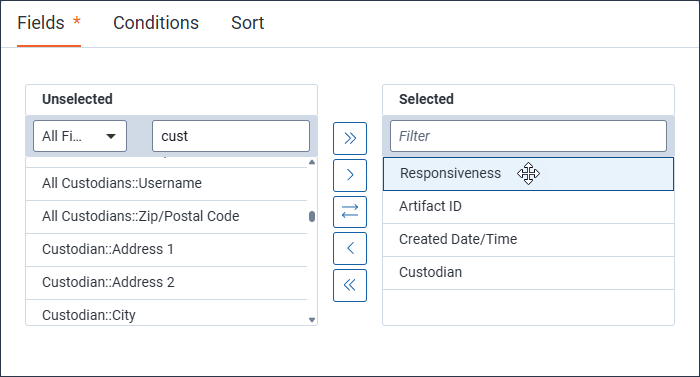Select 'Responsiveness' in the Selected list
The width and height of the screenshot is (700, 377).
[x=528, y=174]
